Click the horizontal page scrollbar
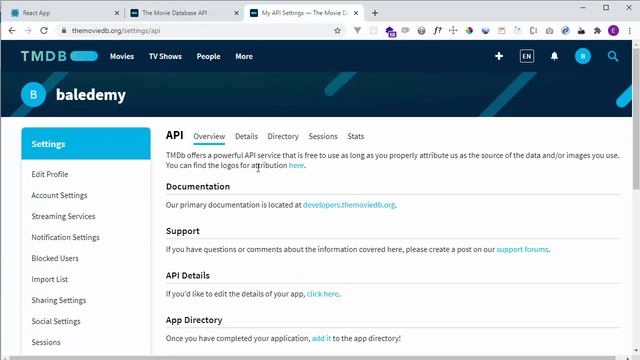 click(x=312, y=358)
